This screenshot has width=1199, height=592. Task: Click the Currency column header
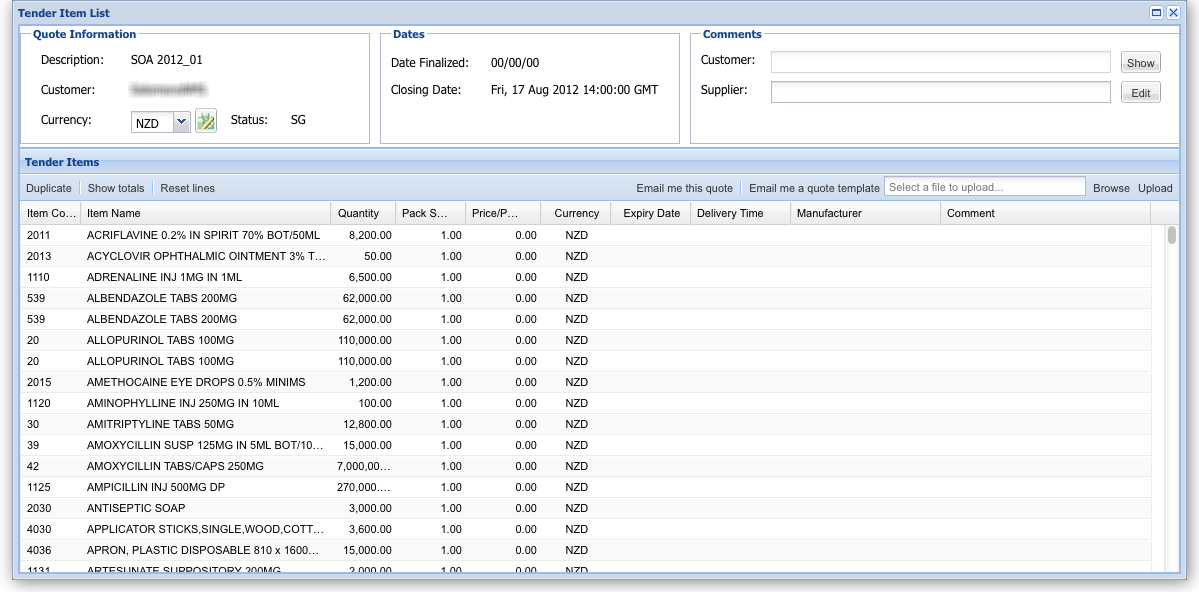pyautogui.click(x=576, y=213)
